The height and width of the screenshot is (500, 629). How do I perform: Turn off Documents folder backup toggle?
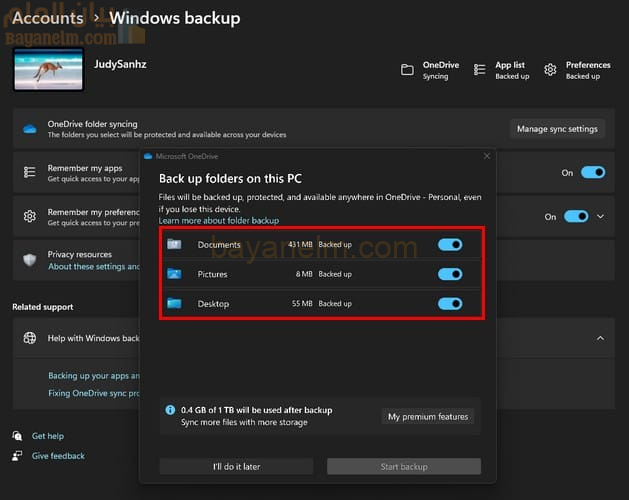[x=450, y=245]
